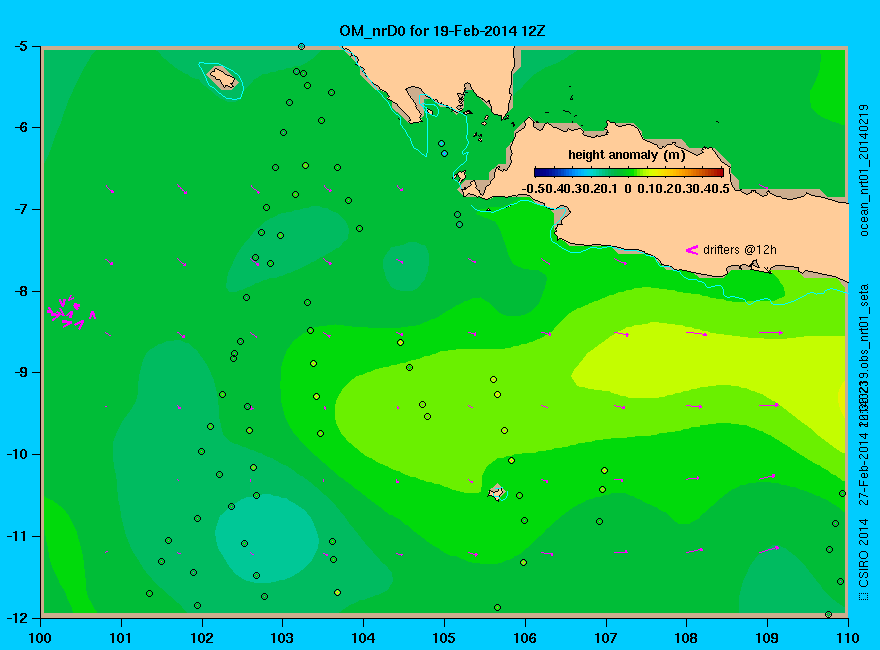880x650 pixels.
Task: Click the x-axis label 110
Action: pos(848,638)
